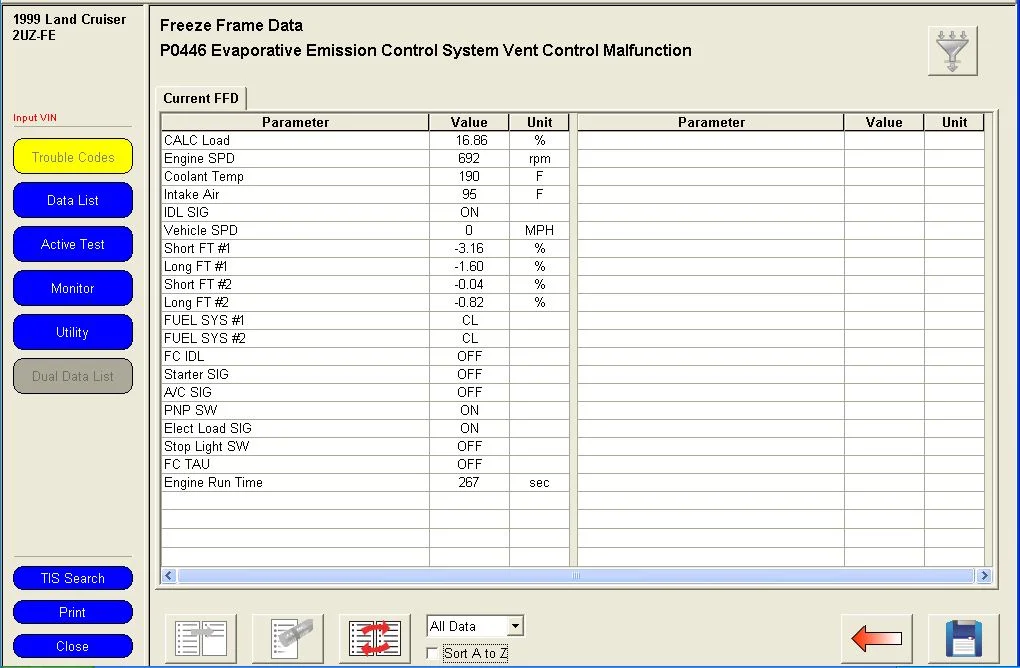Click the right-side Parameter column header

click(x=711, y=122)
